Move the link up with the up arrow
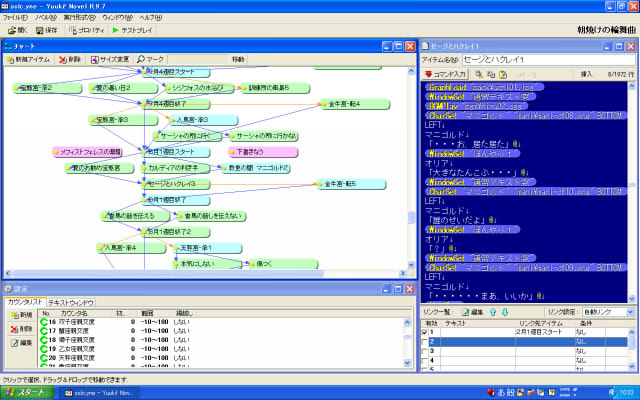The height and width of the screenshot is (400, 640). [x=493, y=312]
